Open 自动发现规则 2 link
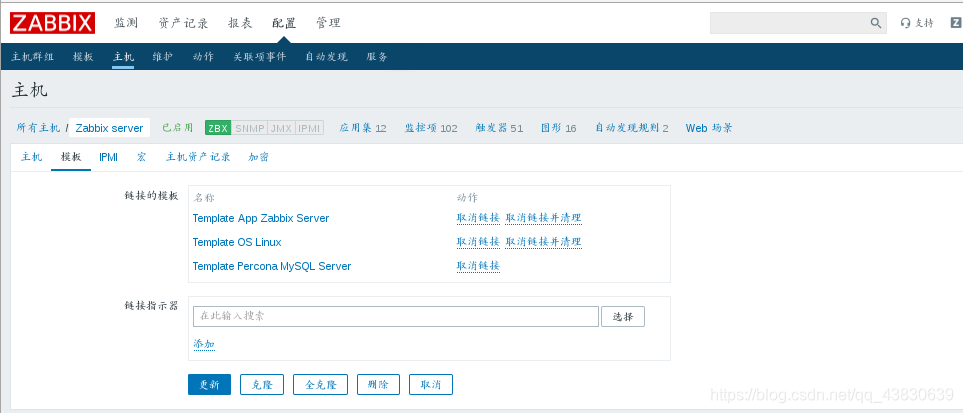Screen dimensions: 963x413 (x=631, y=128)
